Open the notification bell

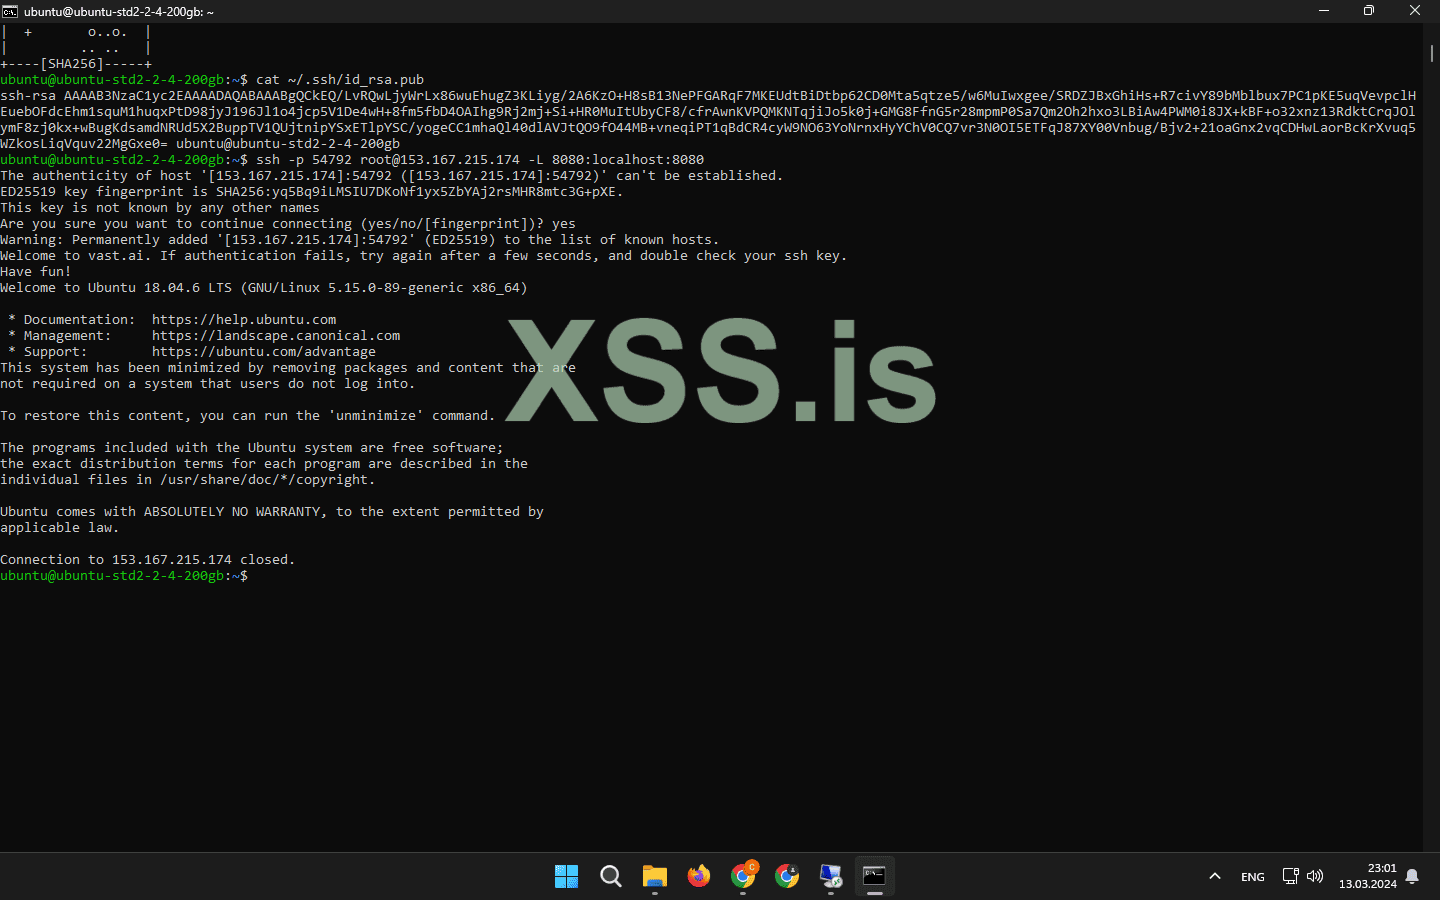coord(1412,877)
